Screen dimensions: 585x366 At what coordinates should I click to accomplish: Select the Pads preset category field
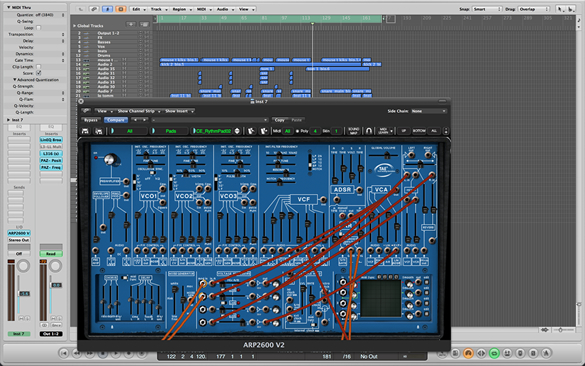point(170,131)
